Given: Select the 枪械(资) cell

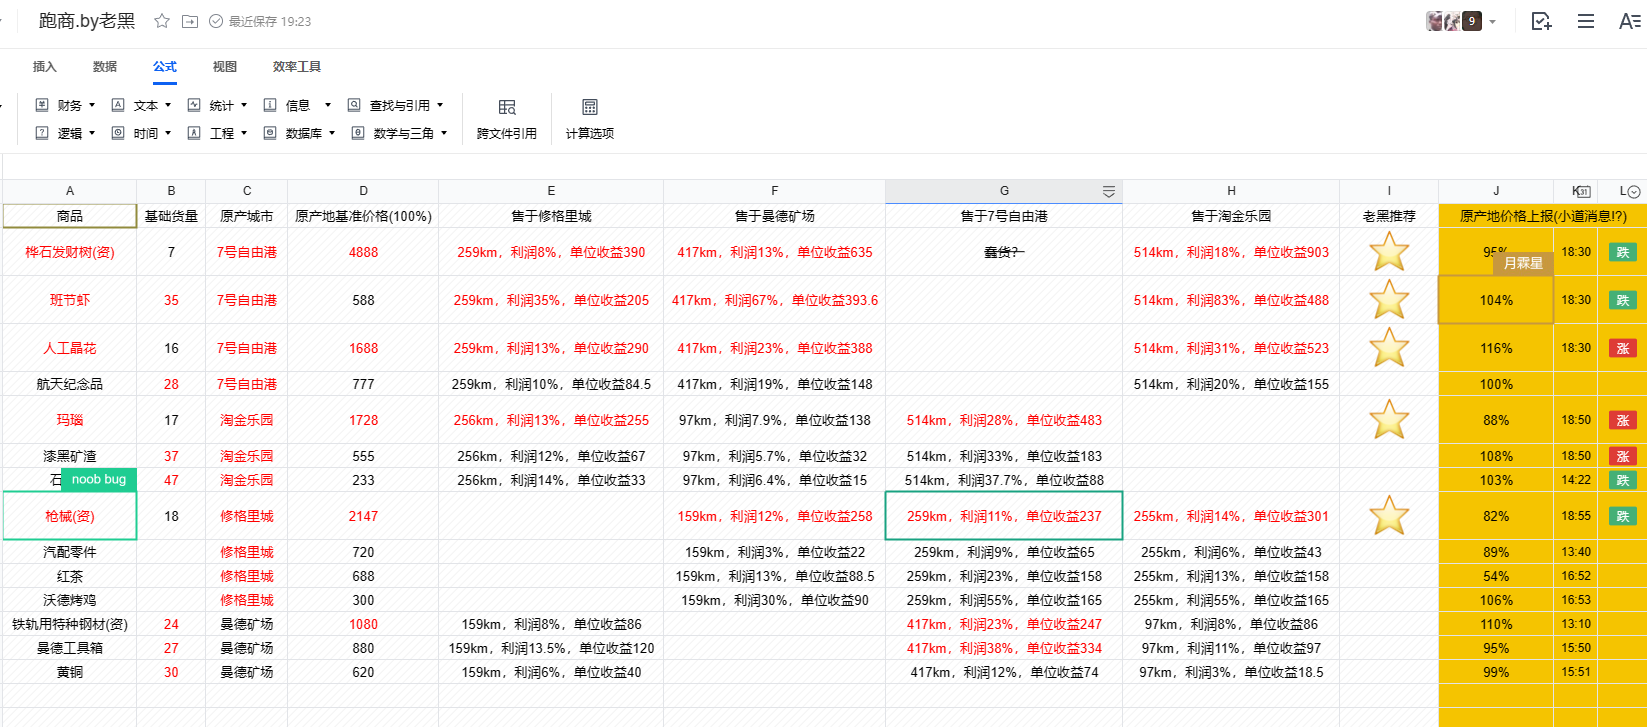Looking at the screenshot, I should coord(70,516).
